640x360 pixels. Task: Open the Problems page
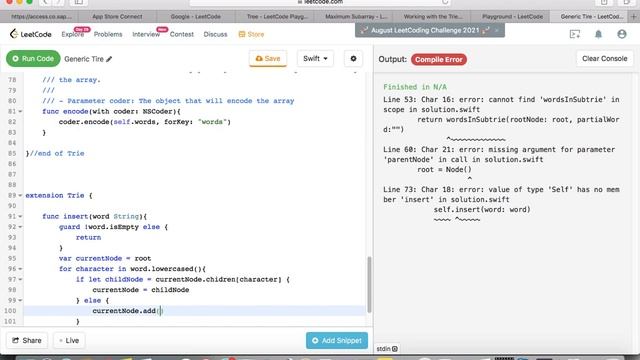pos(108,34)
